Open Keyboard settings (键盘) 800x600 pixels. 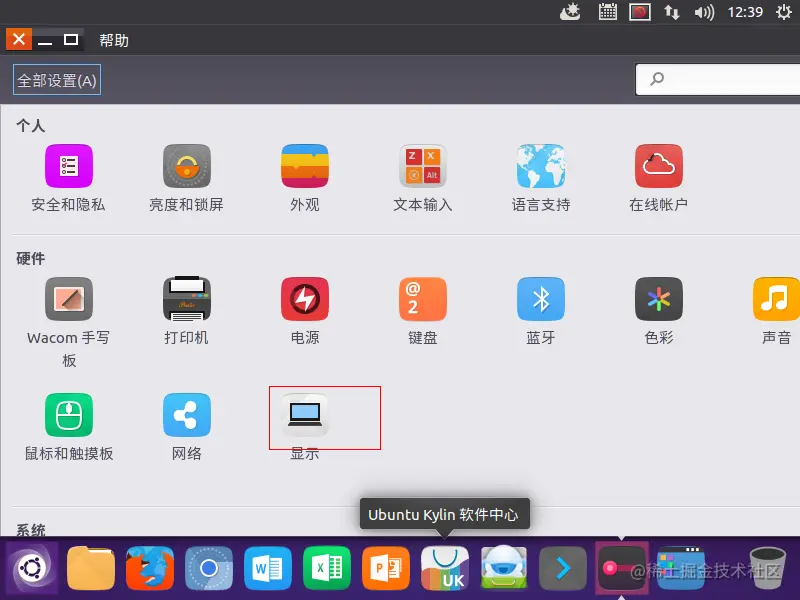(x=422, y=311)
